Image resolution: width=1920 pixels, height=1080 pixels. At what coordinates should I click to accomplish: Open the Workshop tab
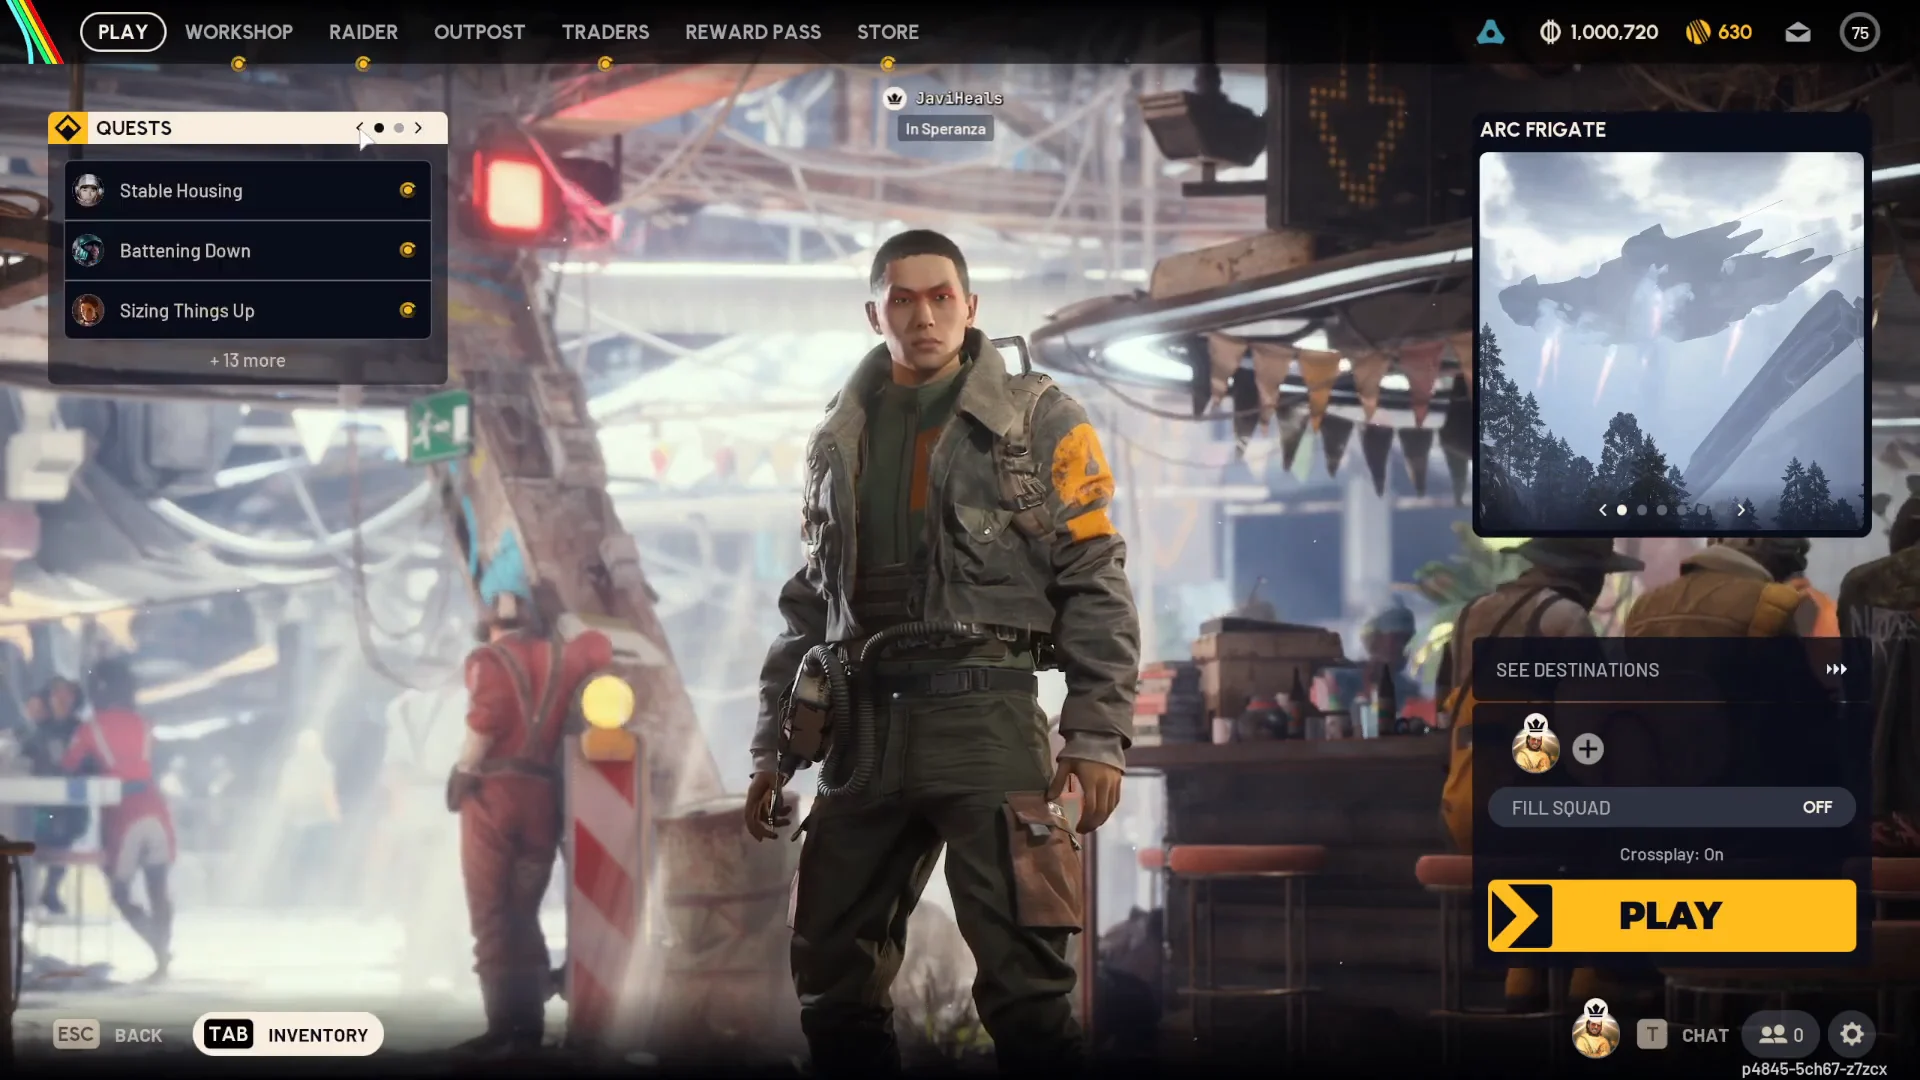pos(239,32)
